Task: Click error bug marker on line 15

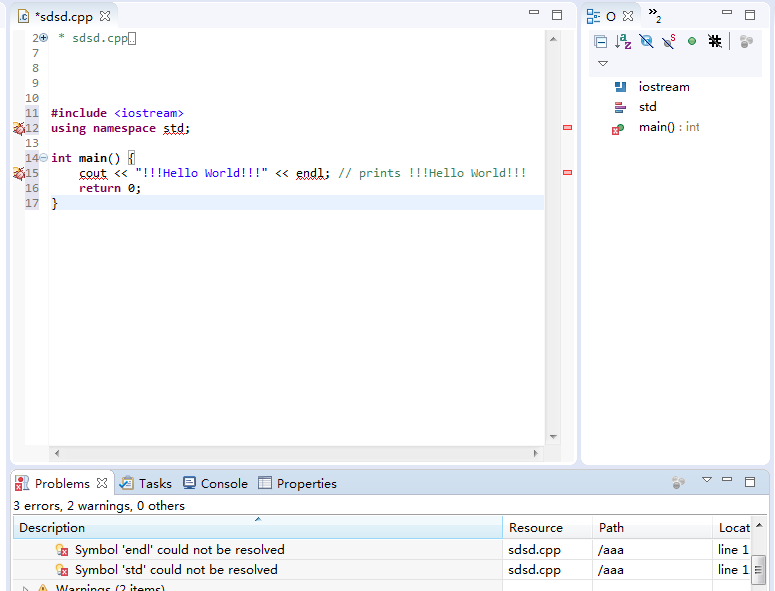Action: (19, 173)
